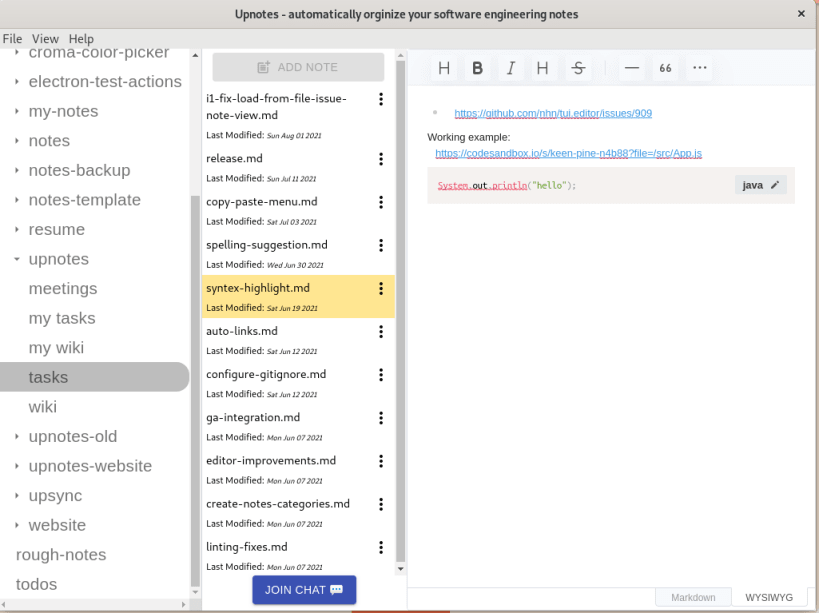Open the linting-fixes.md note
The width and height of the screenshot is (819, 613).
[x=247, y=547]
